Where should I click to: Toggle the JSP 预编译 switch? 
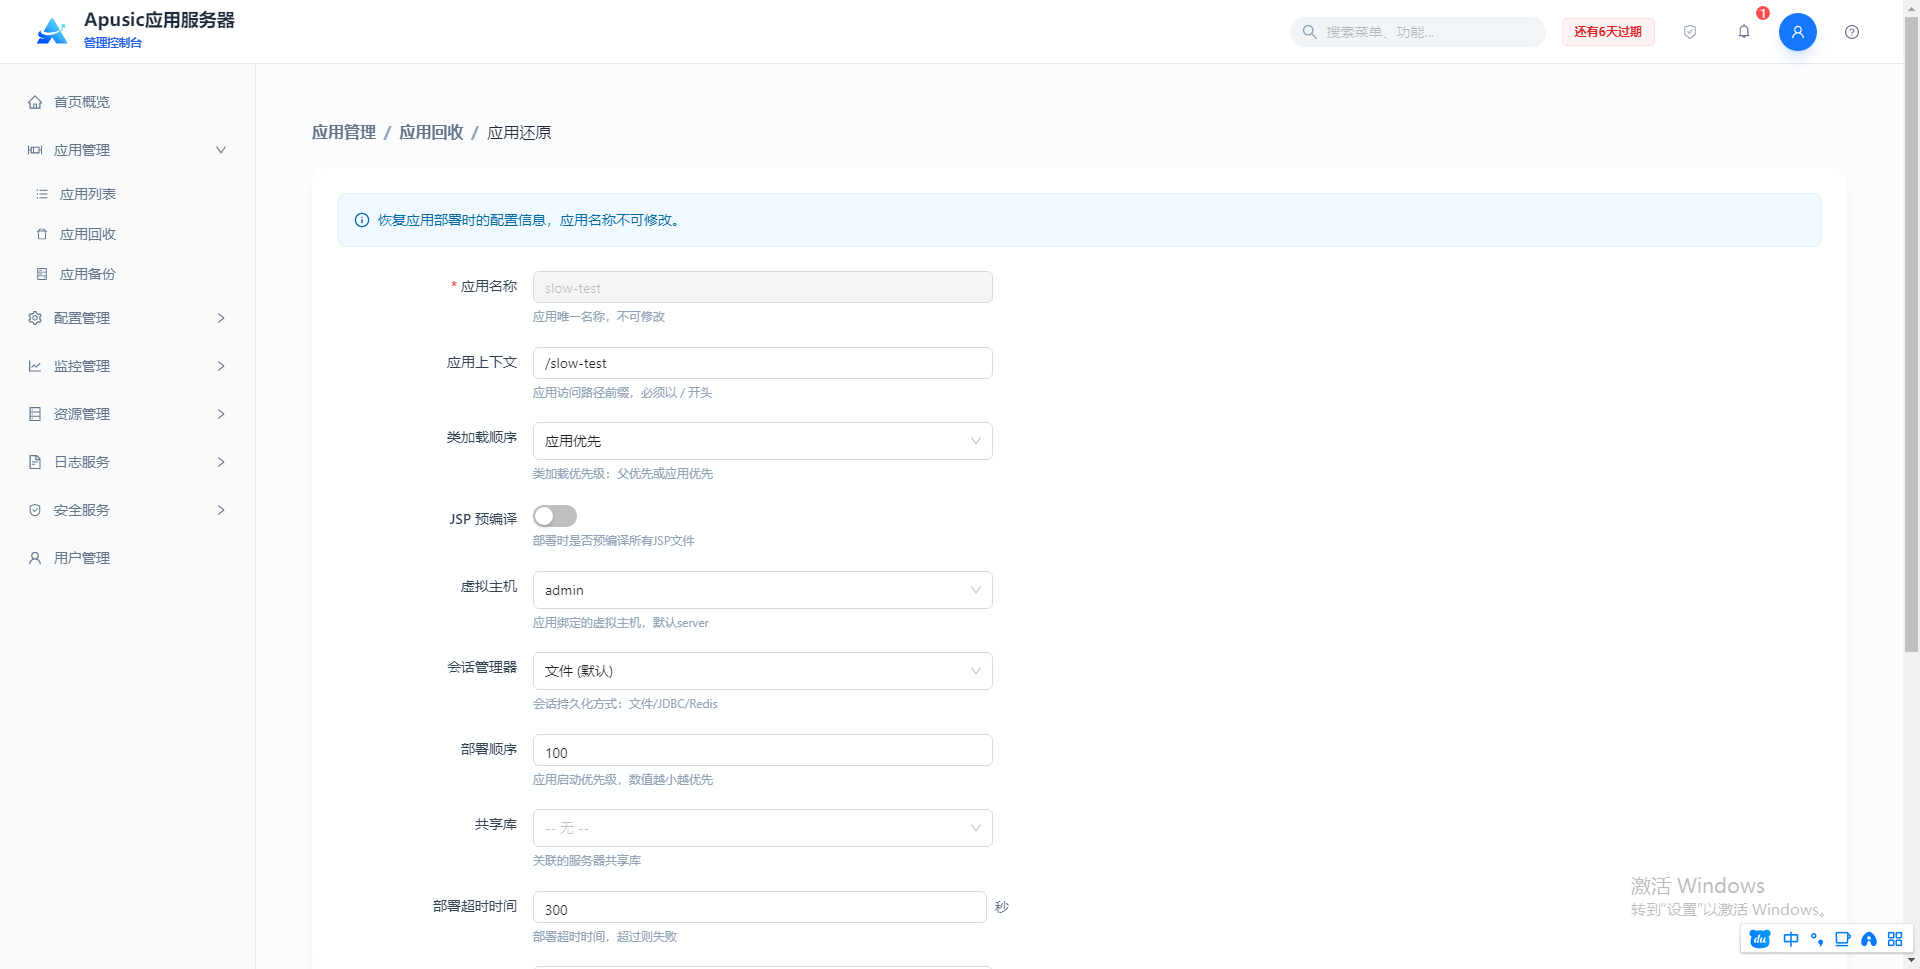point(555,516)
